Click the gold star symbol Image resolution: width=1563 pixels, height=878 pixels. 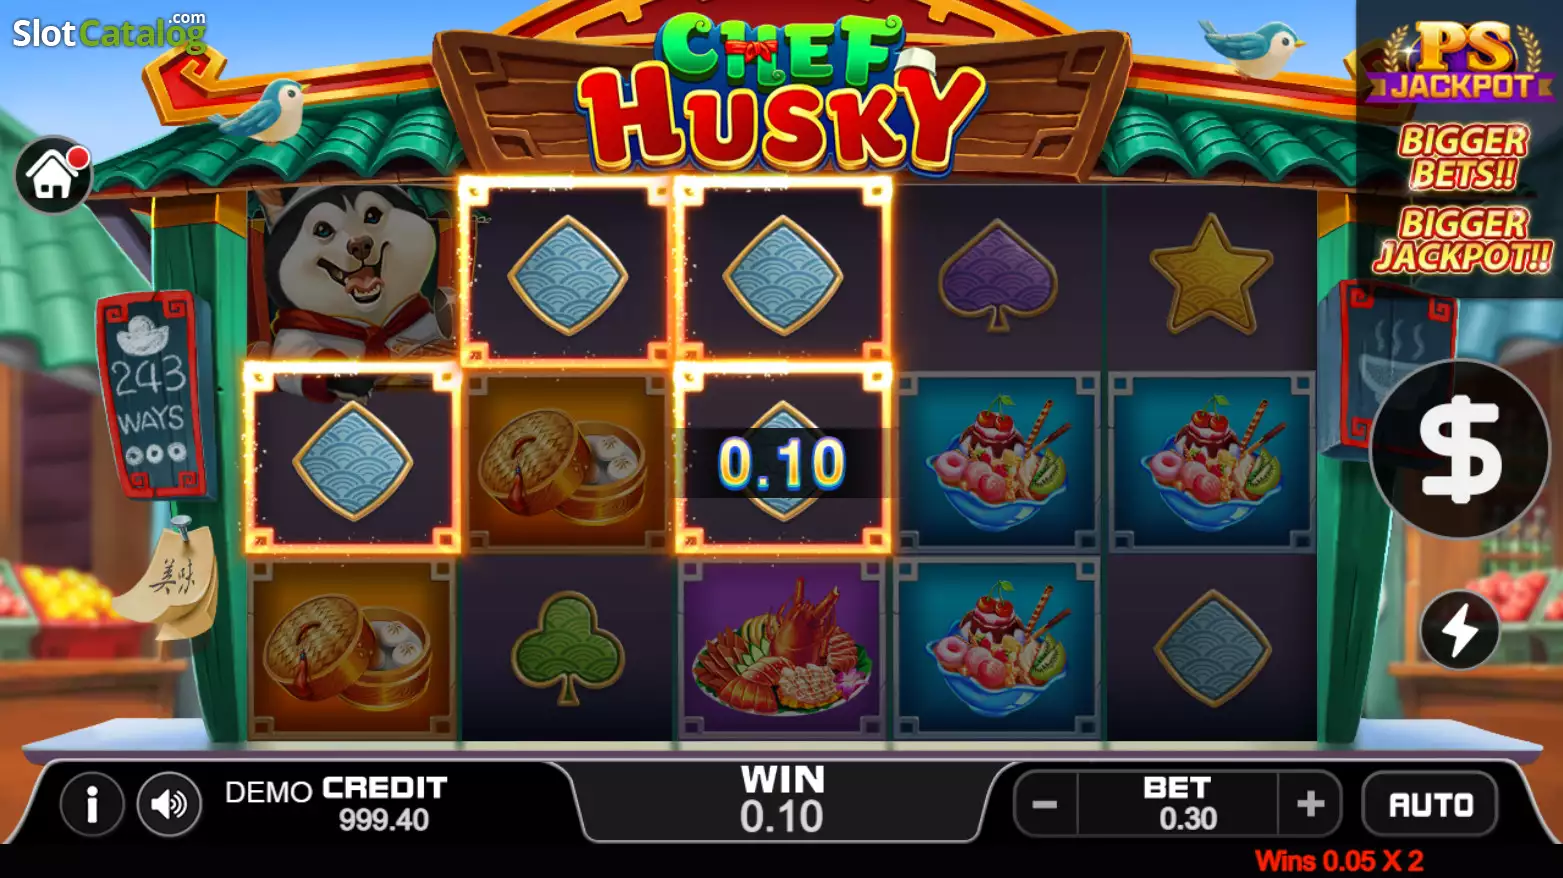pos(1211,275)
